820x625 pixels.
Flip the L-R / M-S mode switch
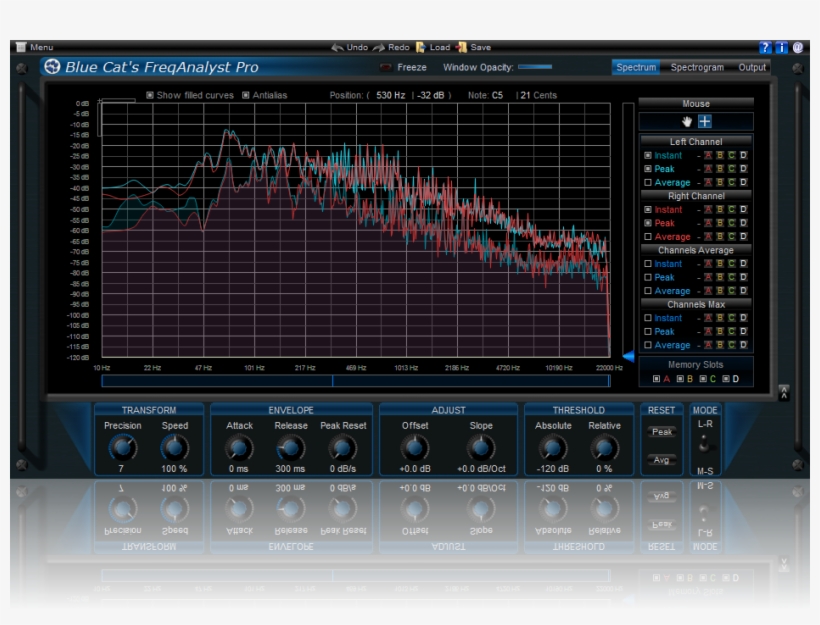[704, 443]
